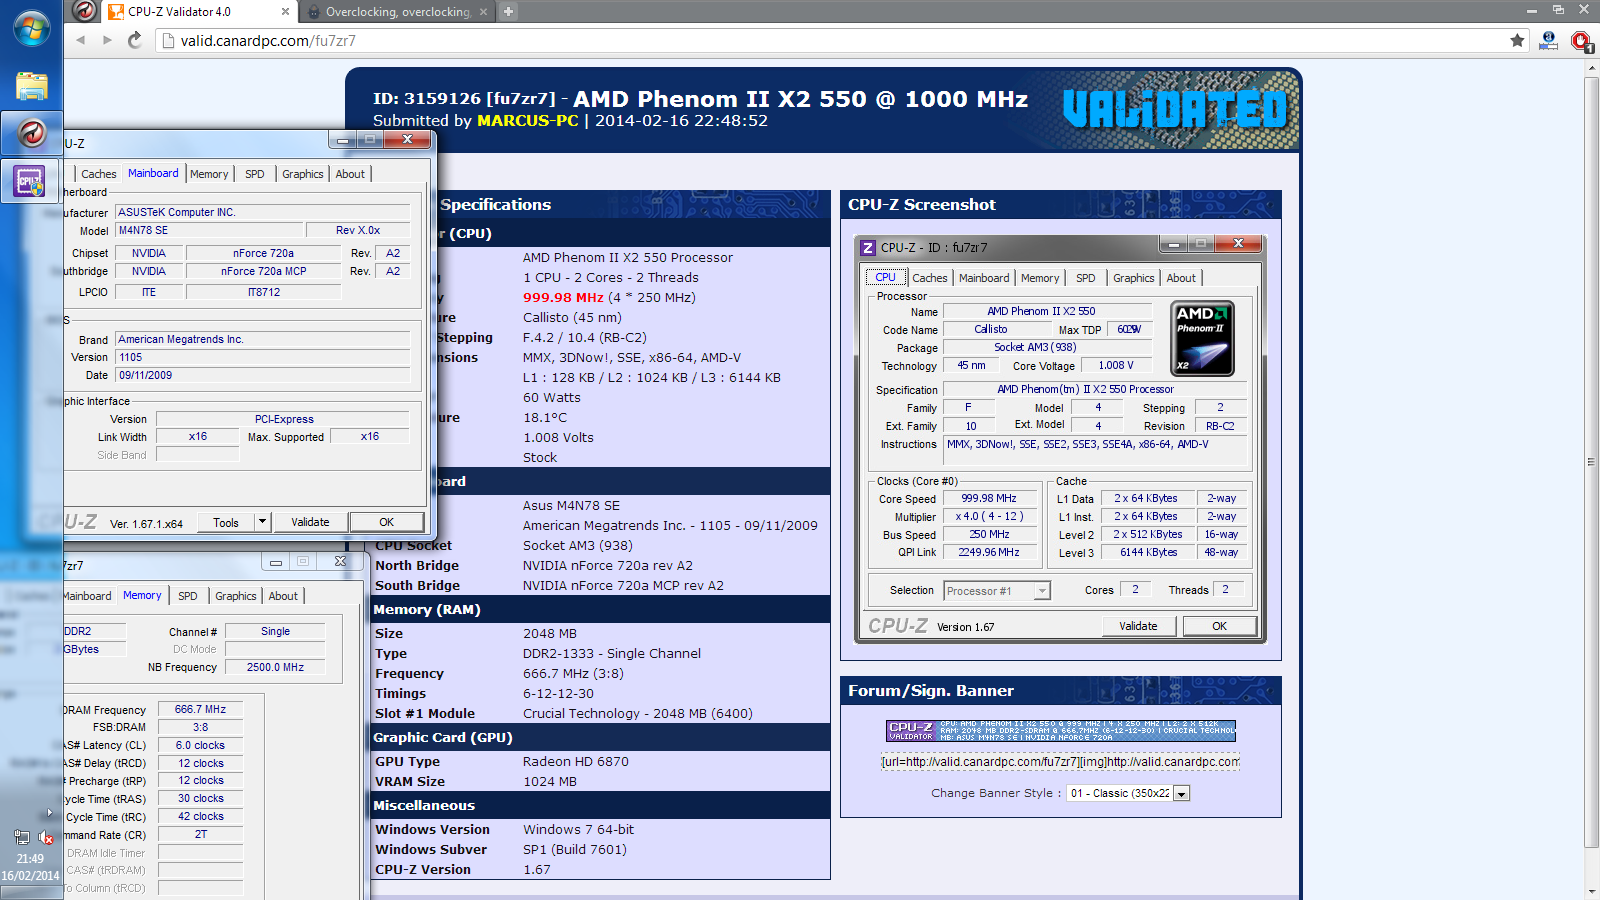This screenshot has height=900, width=1600.
Task: Click the banner URL code text field
Action: tap(1060, 762)
